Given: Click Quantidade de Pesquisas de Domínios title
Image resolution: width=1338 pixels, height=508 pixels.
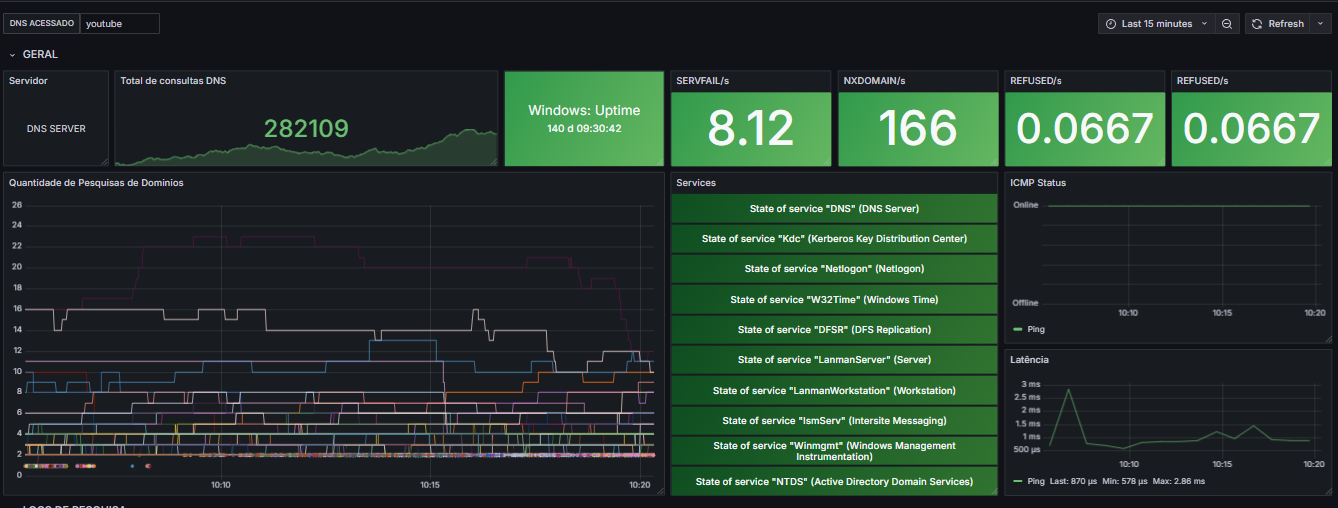Looking at the screenshot, I should click(96, 183).
